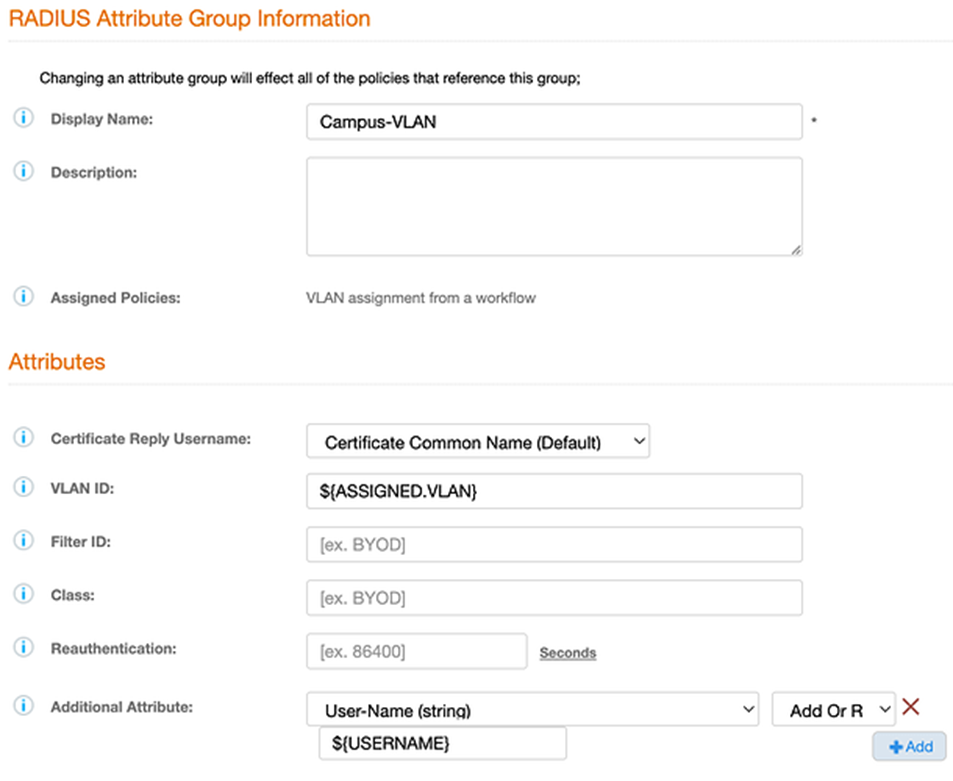
Task: Click info icon beside Description label
Action: (22, 172)
